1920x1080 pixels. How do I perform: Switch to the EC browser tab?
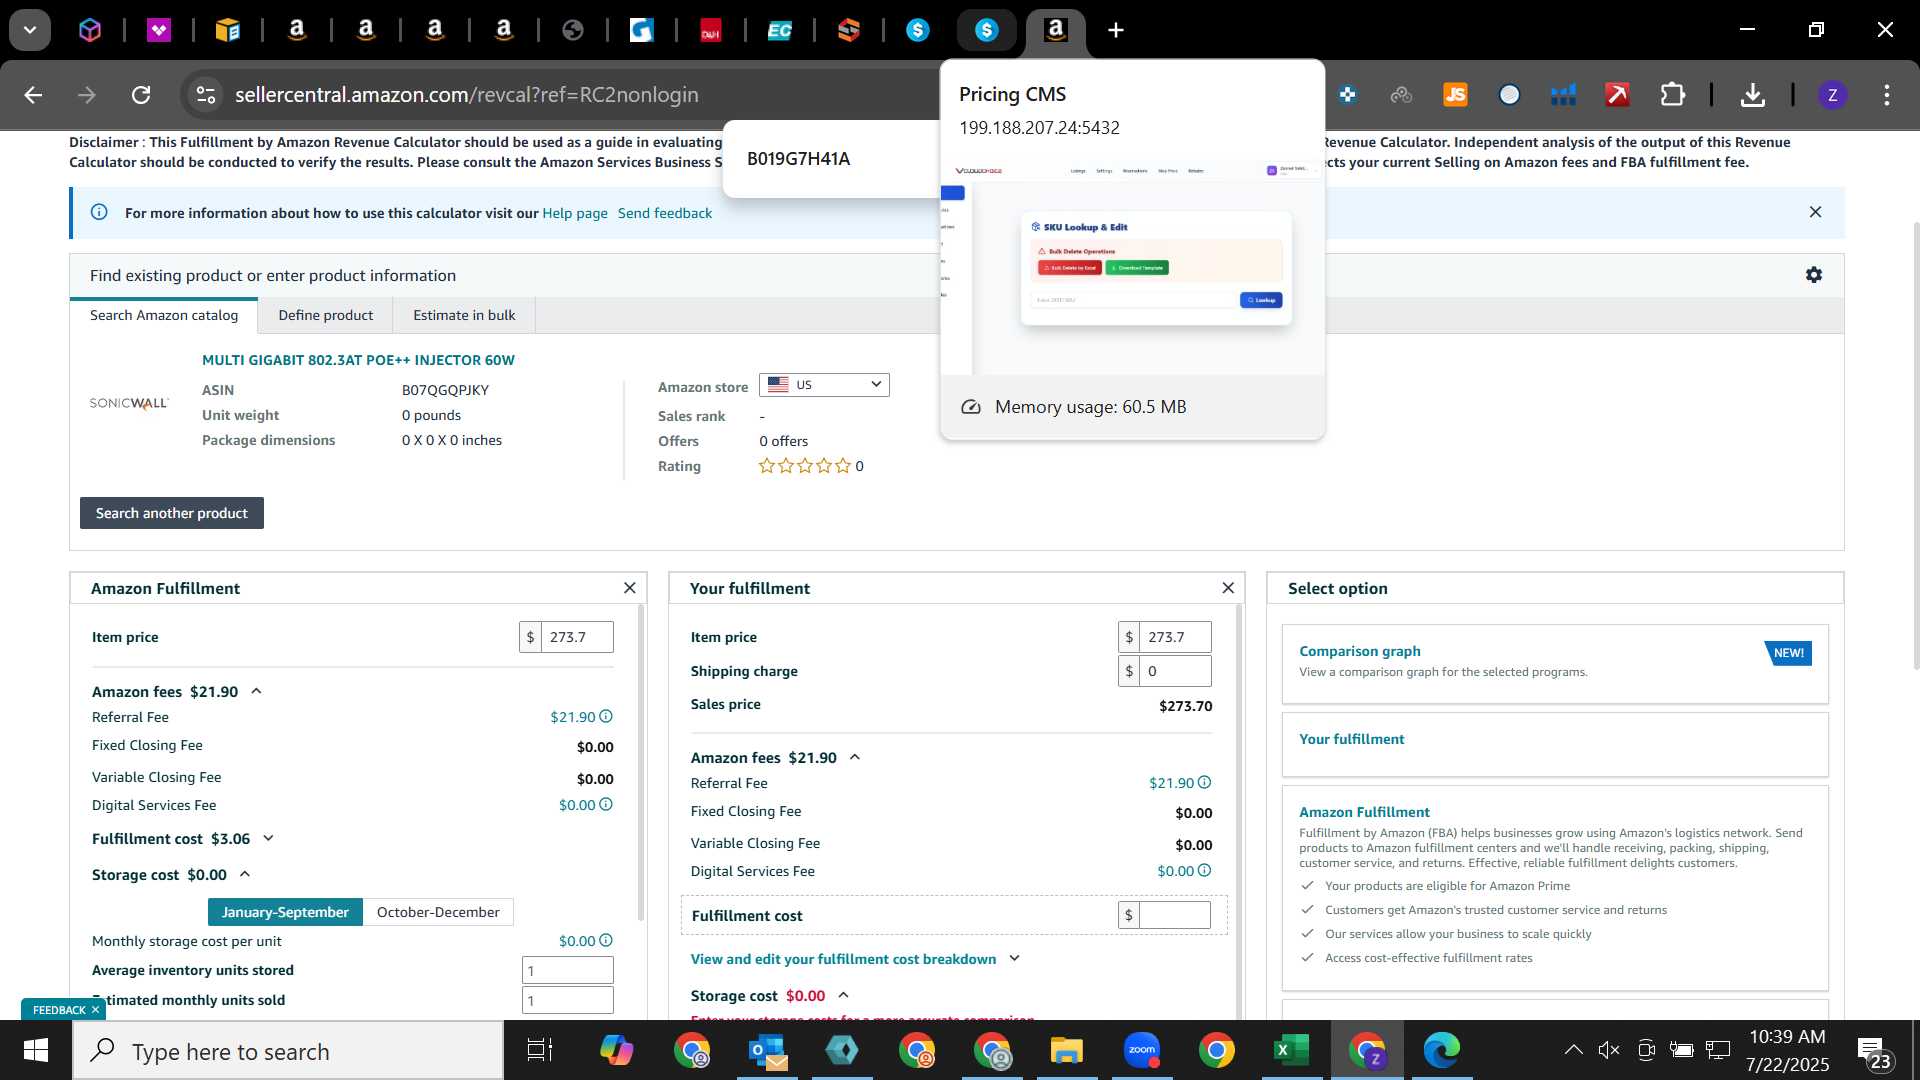[779, 30]
